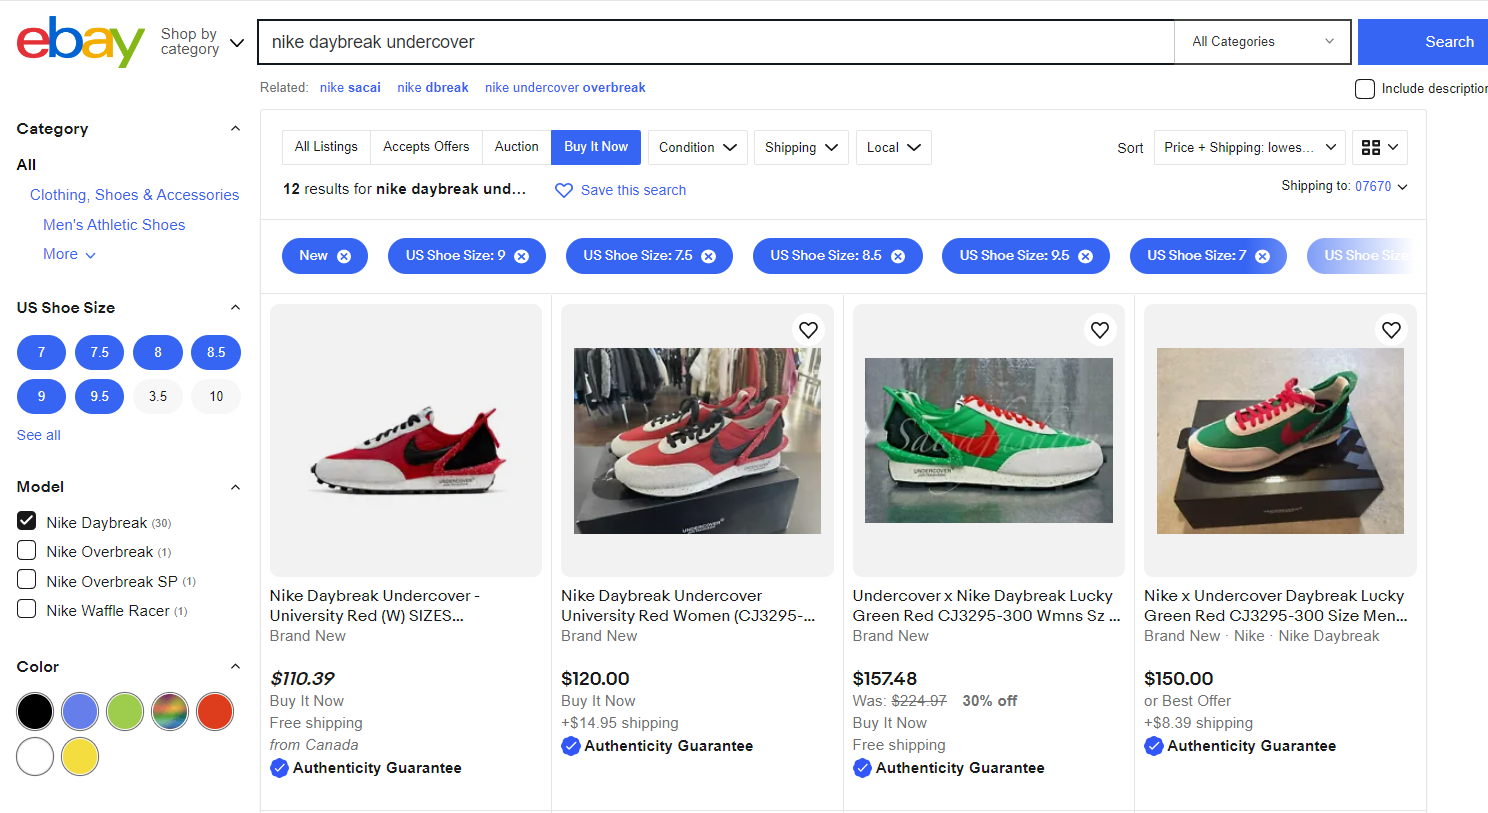Open the Condition filter dropdown
This screenshot has width=1488, height=813.
coord(697,147)
